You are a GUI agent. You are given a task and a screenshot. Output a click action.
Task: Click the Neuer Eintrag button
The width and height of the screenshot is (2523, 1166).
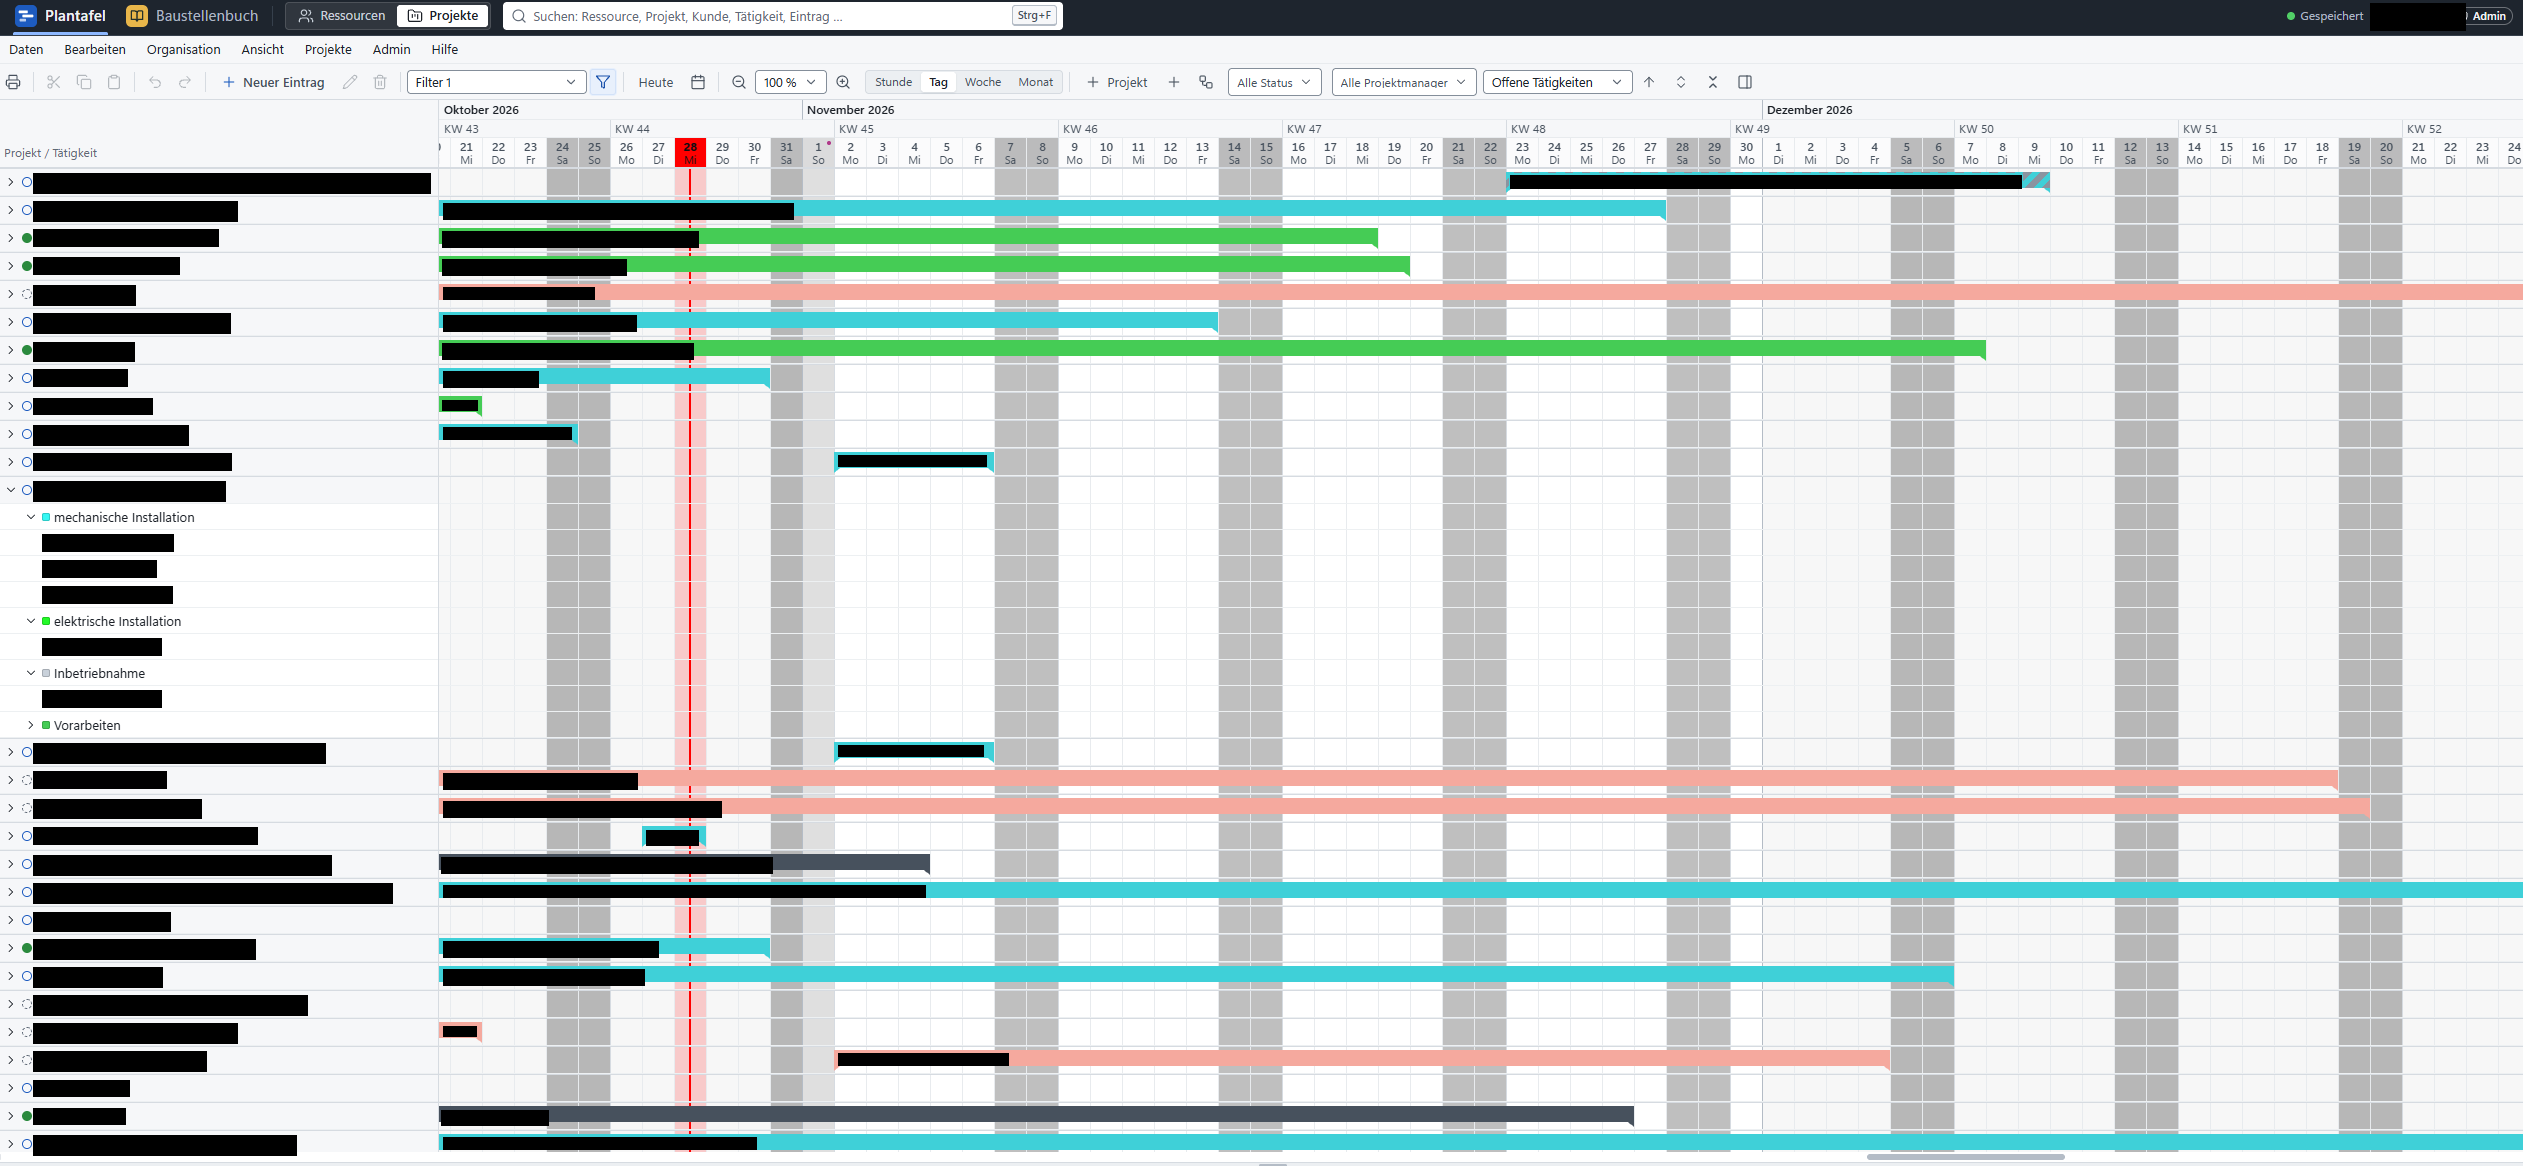pos(273,82)
